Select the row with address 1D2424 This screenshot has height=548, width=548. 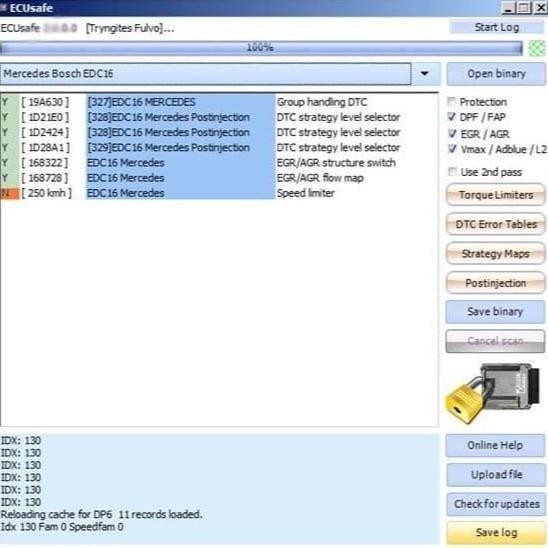click(219, 132)
